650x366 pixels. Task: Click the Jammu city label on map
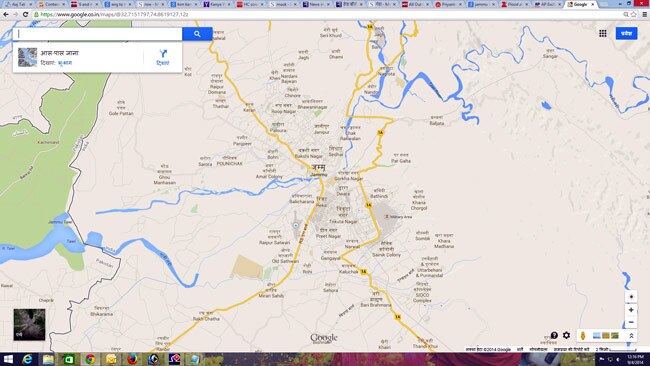(318, 170)
